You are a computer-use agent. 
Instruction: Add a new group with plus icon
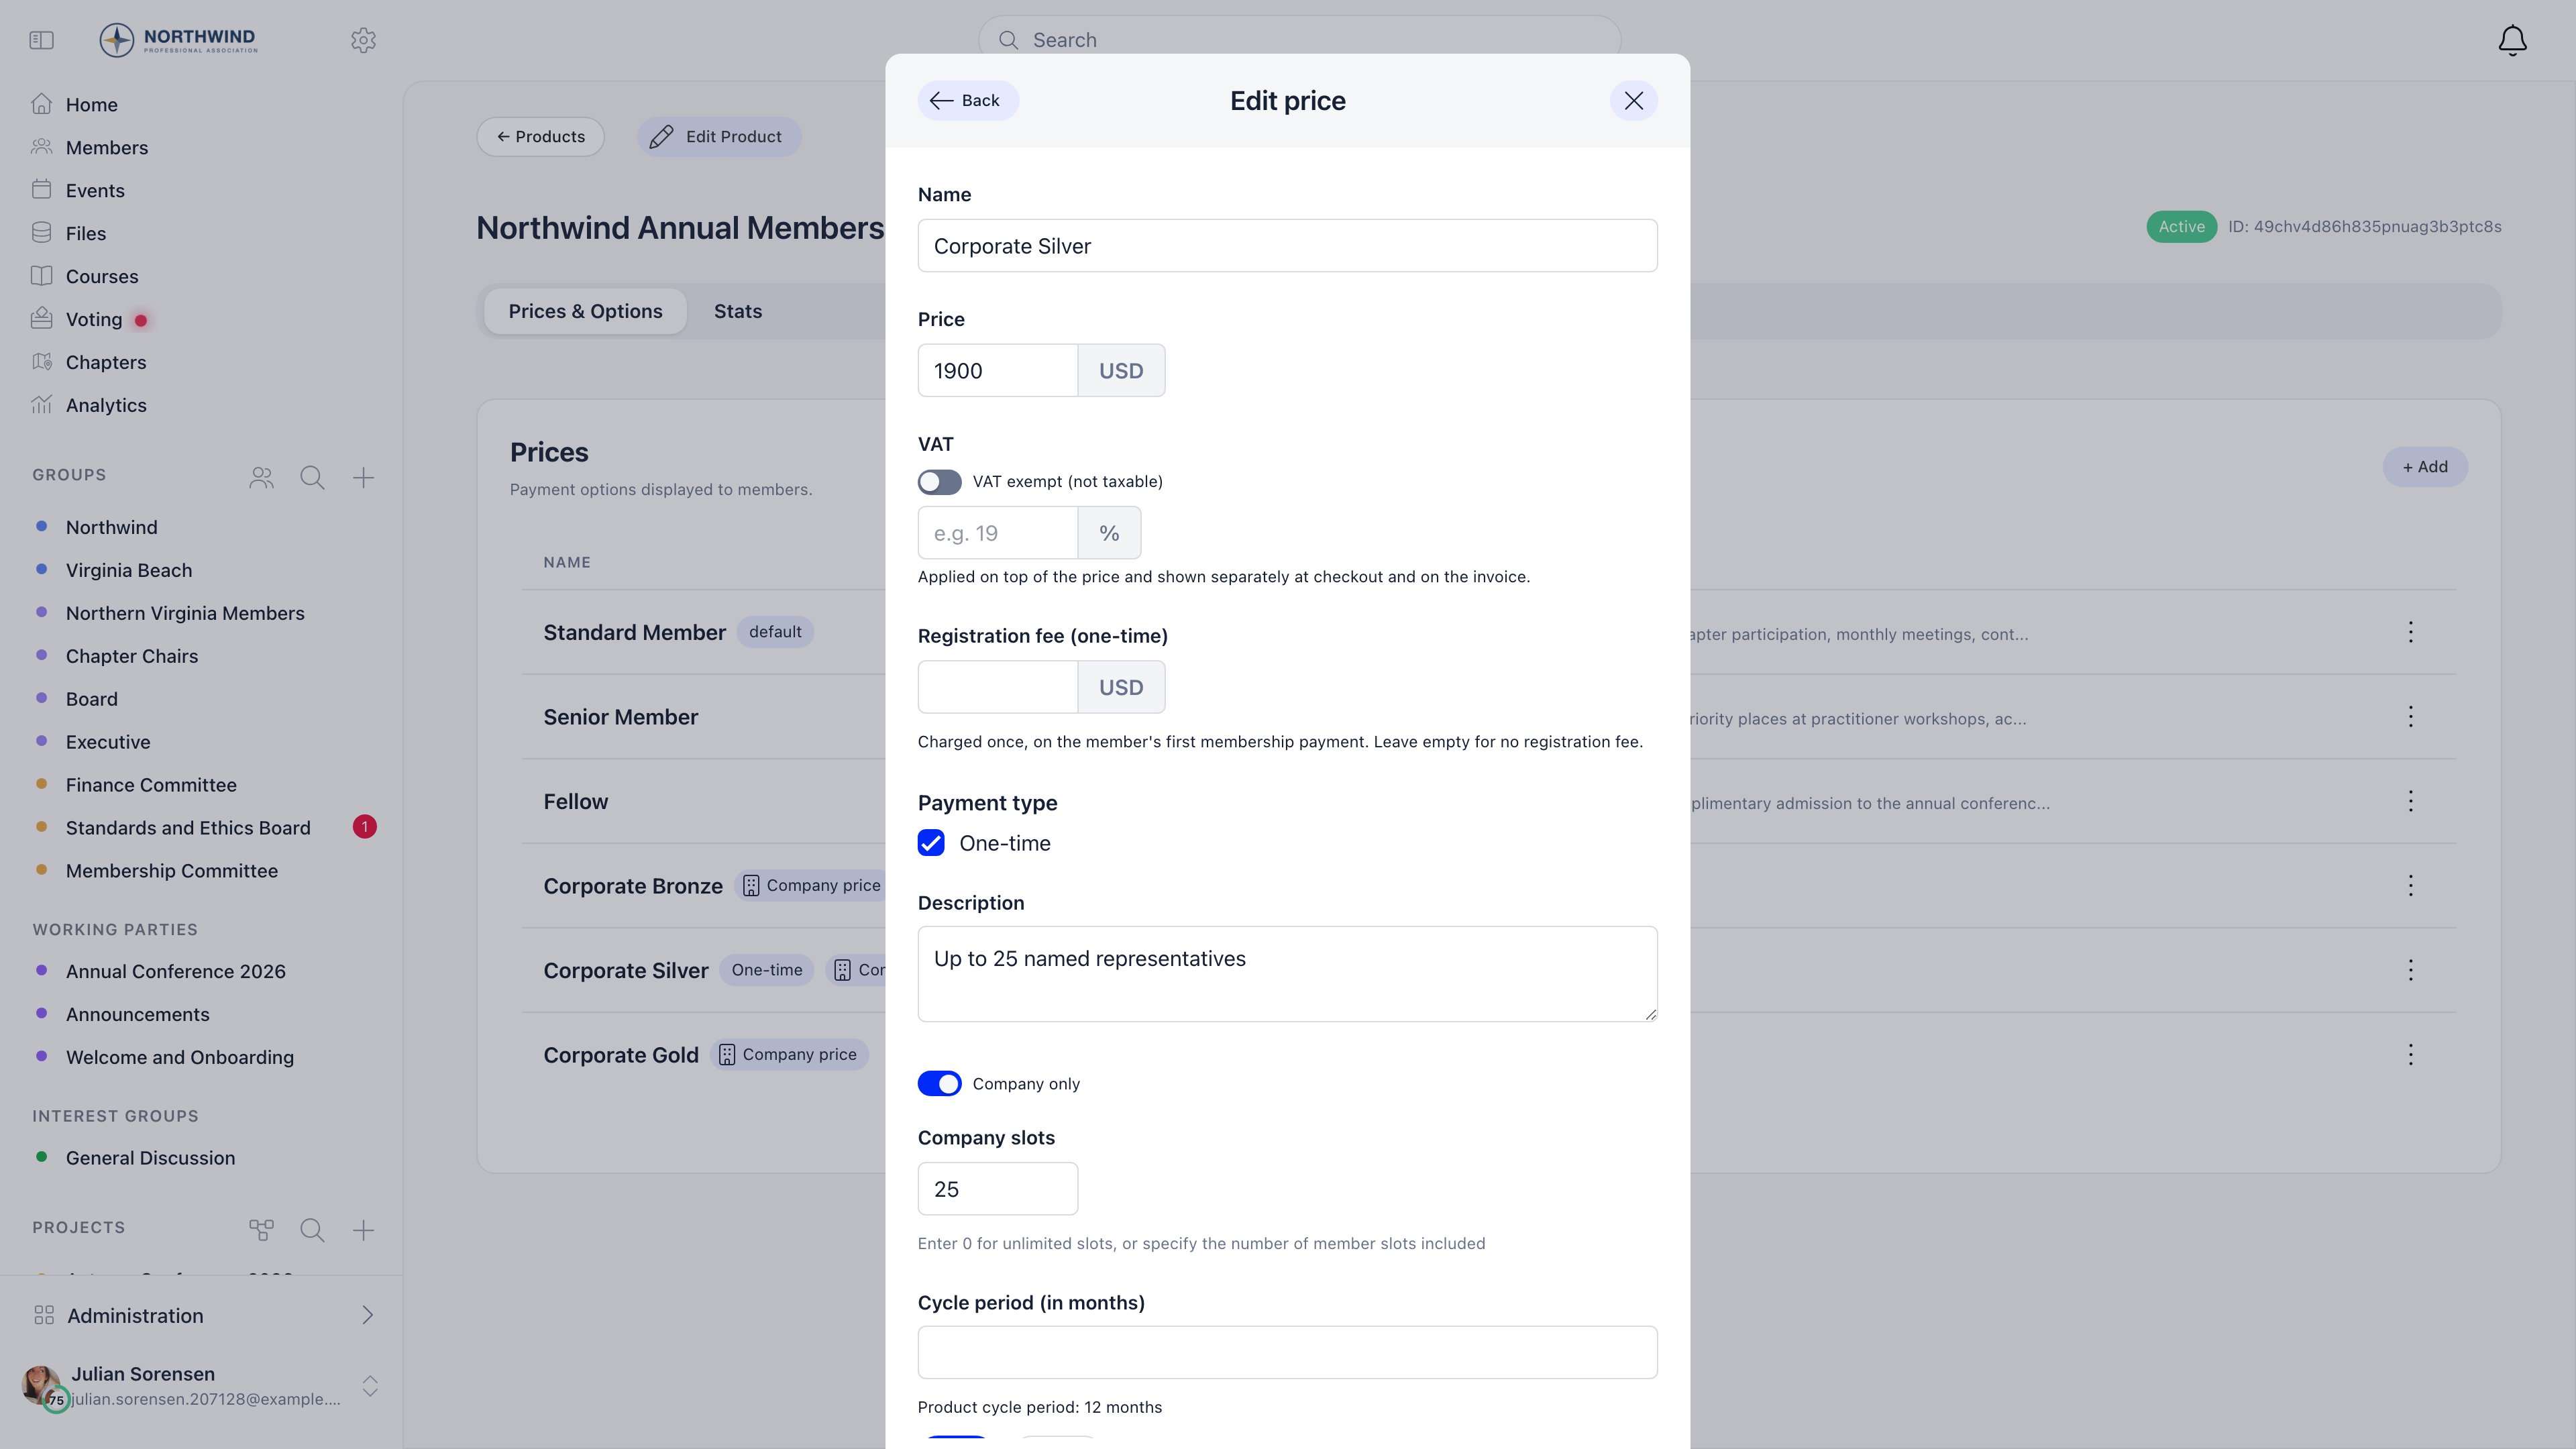(363, 478)
